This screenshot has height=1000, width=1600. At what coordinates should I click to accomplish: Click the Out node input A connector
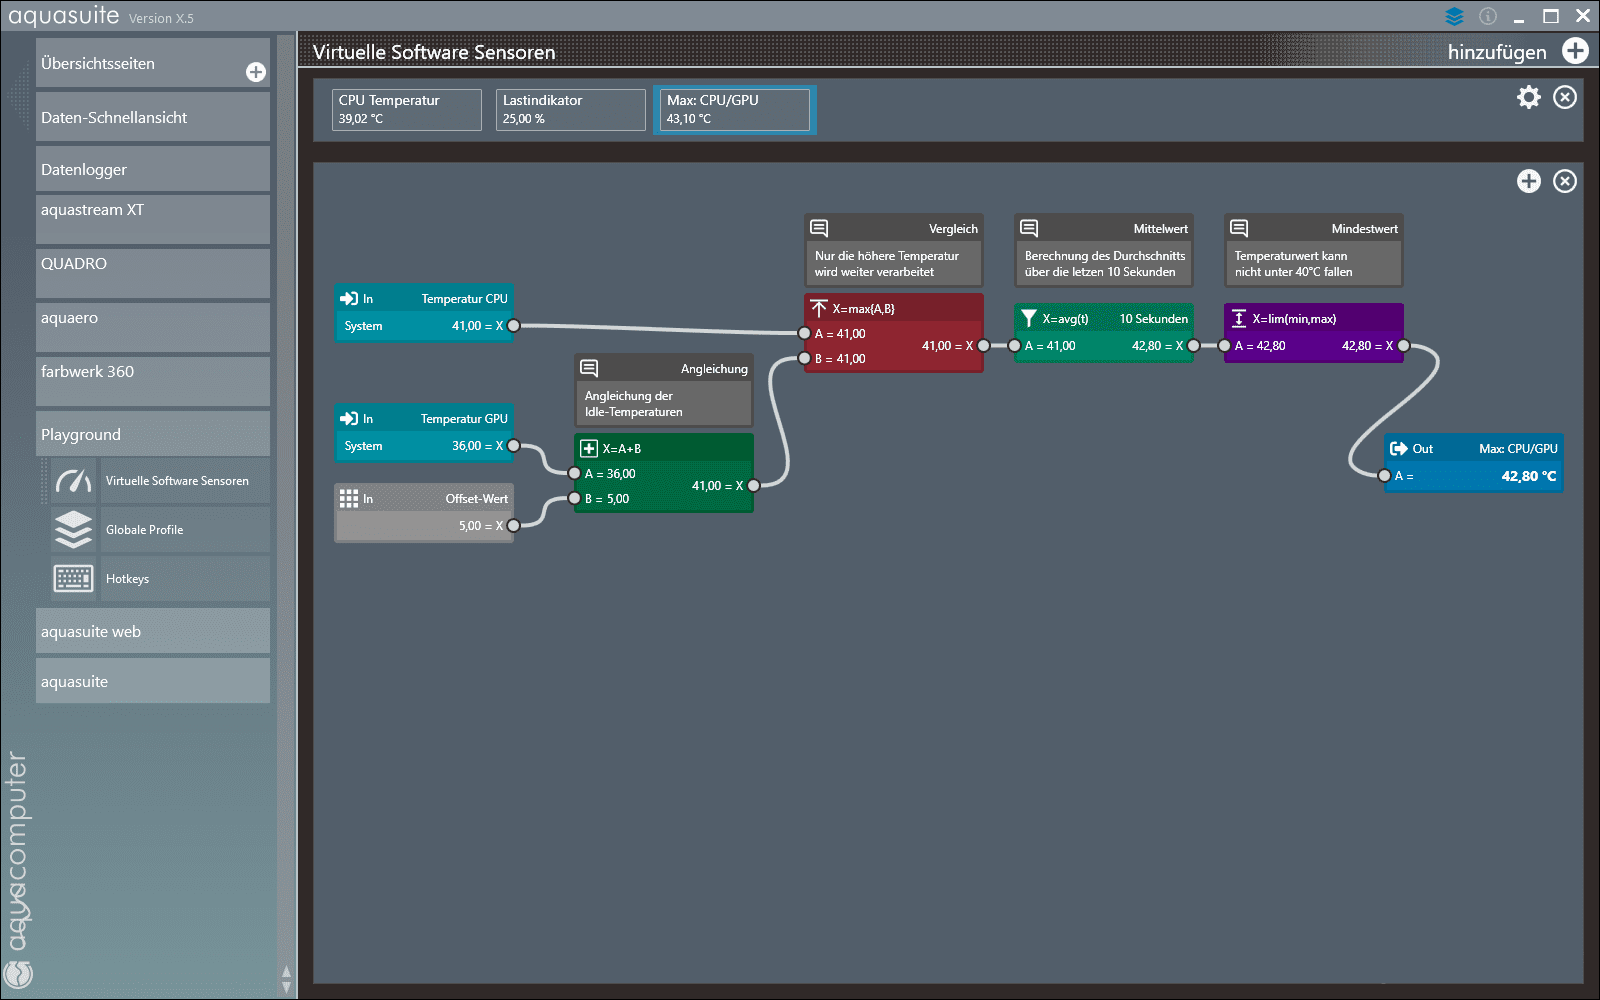1384,476
